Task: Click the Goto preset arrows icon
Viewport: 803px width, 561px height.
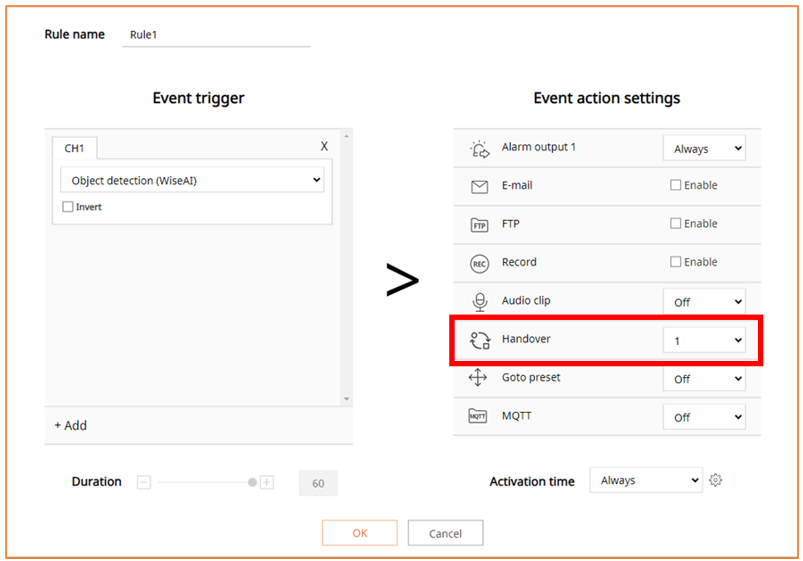Action: 478,378
